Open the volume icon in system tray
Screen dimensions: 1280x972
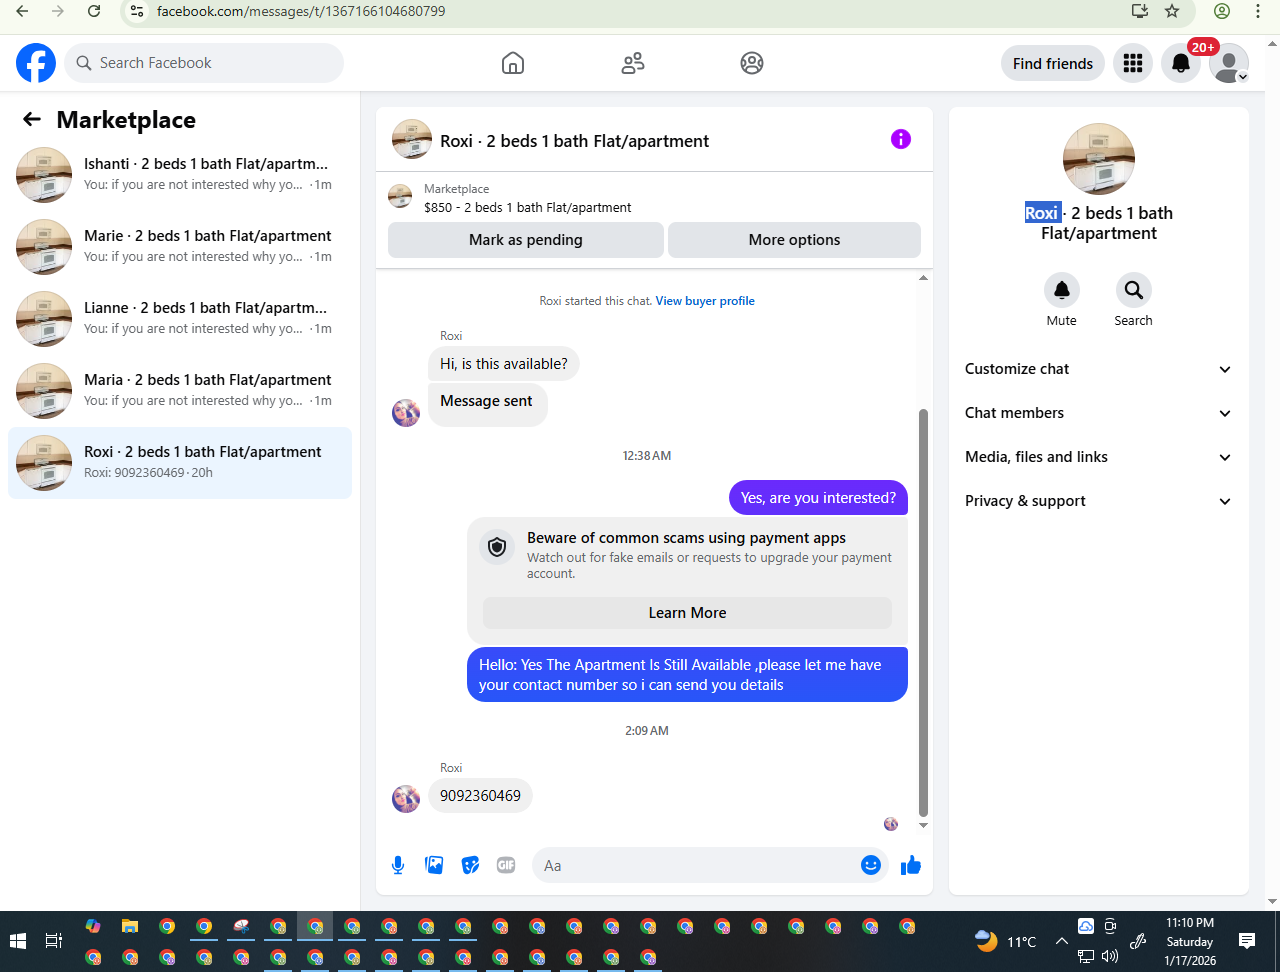(x=1110, y=957)
